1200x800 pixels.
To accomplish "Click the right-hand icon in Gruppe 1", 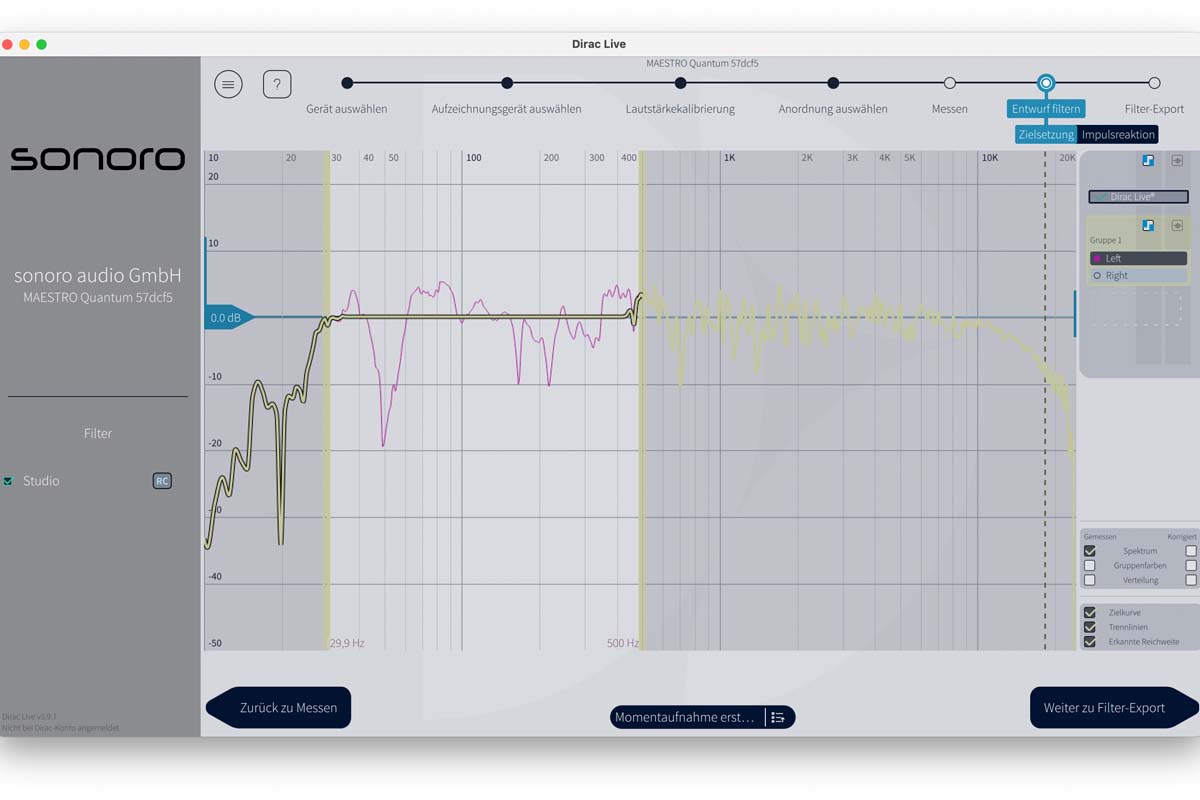I will point(1177,226).
